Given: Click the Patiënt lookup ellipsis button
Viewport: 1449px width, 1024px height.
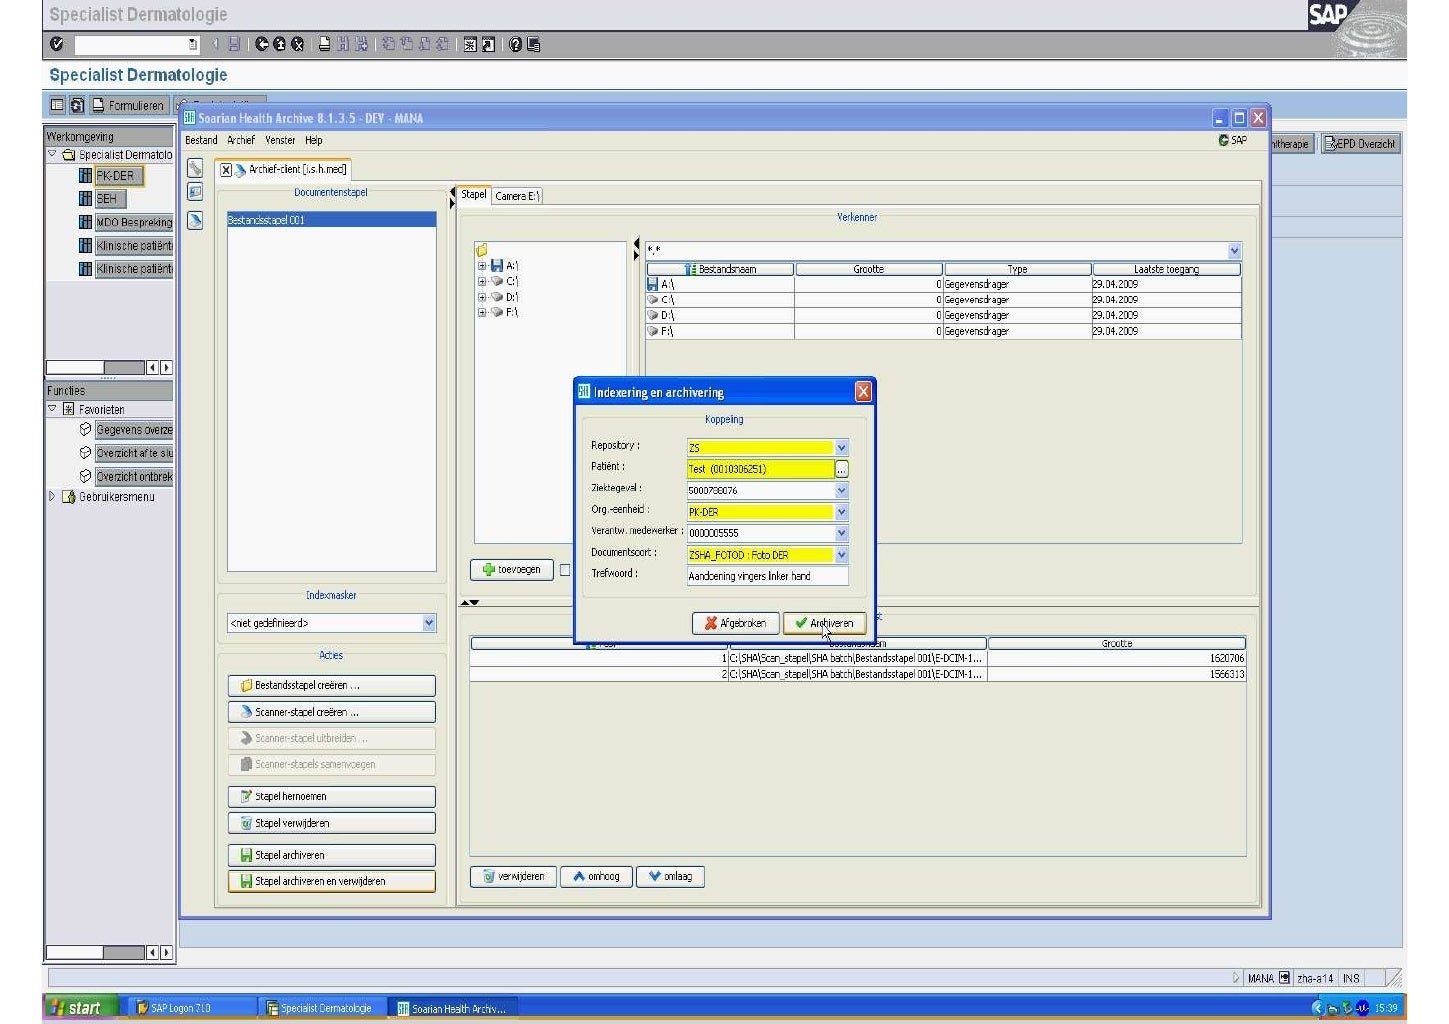Looking at the screenshot, I should click(841, 469).
